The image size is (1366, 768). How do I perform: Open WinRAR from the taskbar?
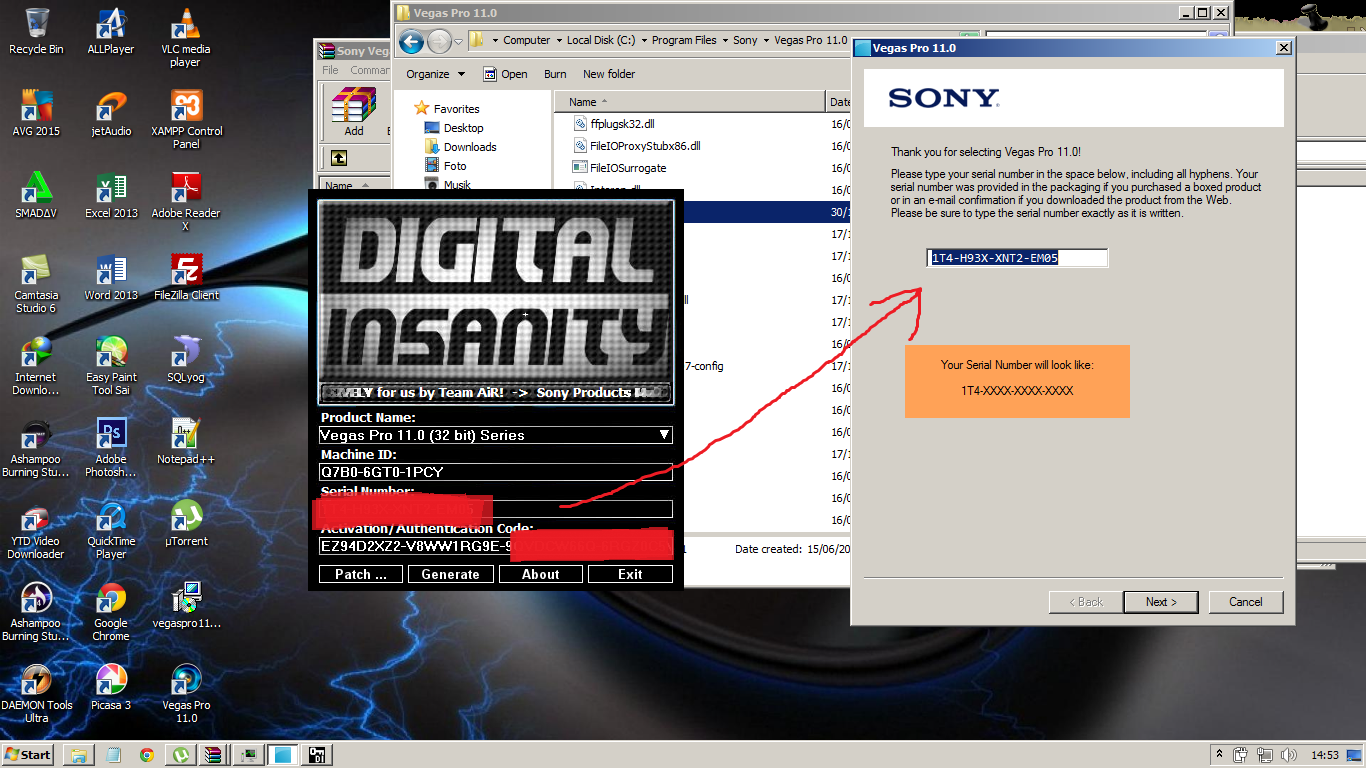(213, 755)
